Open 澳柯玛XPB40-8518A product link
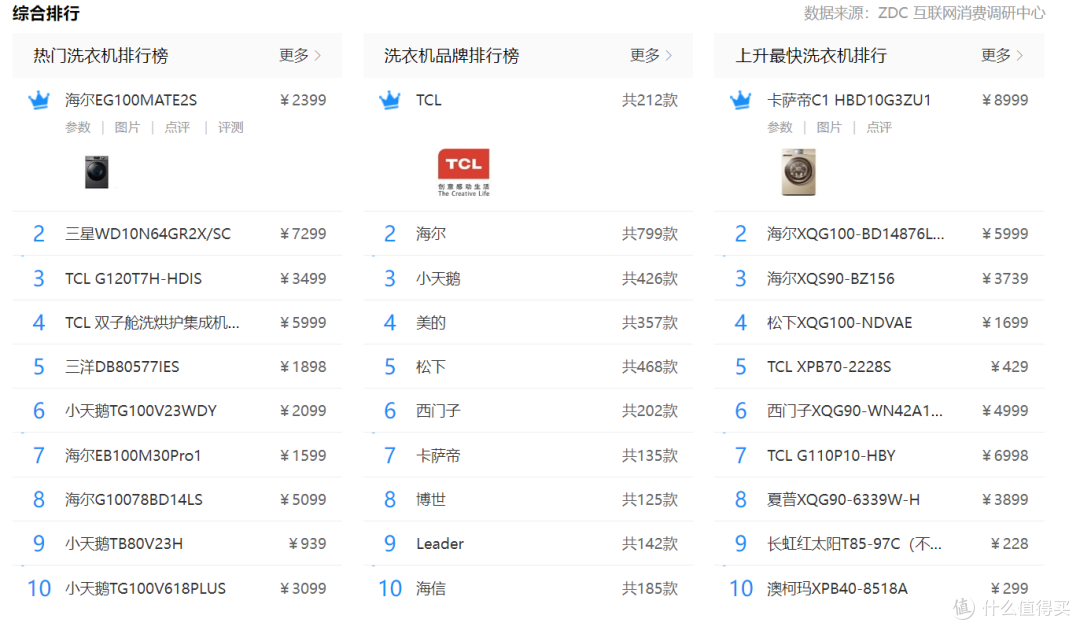1080x630 pixels. tap(837, 588)
